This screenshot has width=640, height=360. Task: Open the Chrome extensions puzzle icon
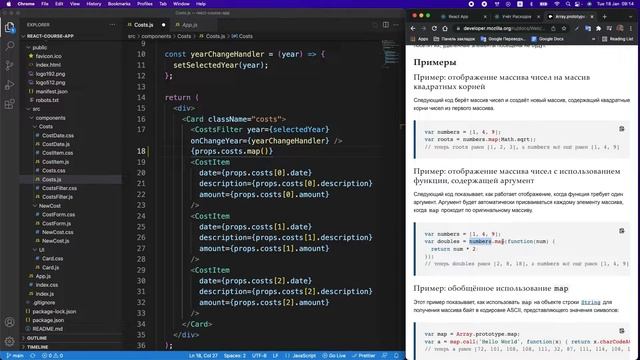click(x=598, y=29)
